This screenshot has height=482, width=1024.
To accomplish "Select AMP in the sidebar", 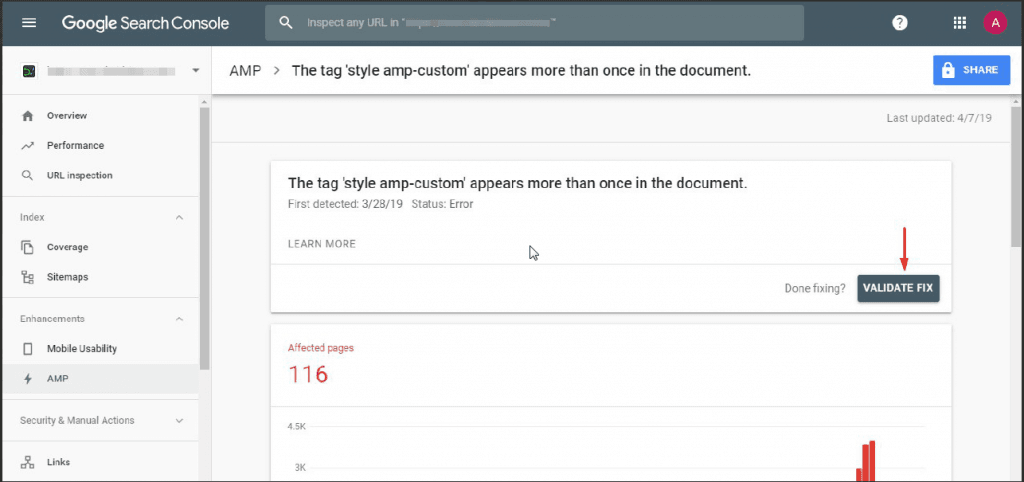I will coord(100,379).
